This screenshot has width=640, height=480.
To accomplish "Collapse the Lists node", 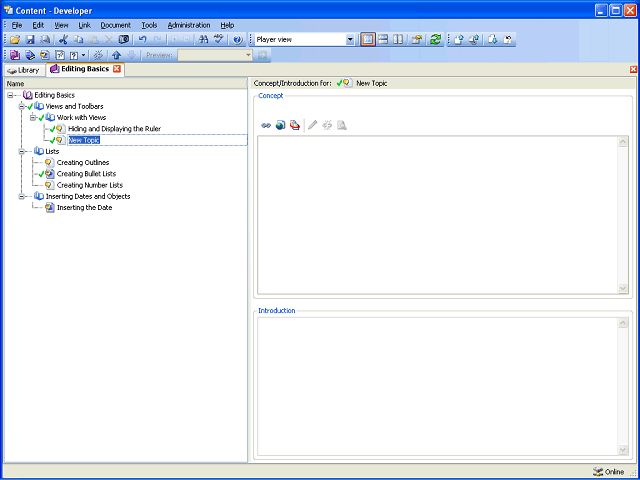I will tap(22, 151).
